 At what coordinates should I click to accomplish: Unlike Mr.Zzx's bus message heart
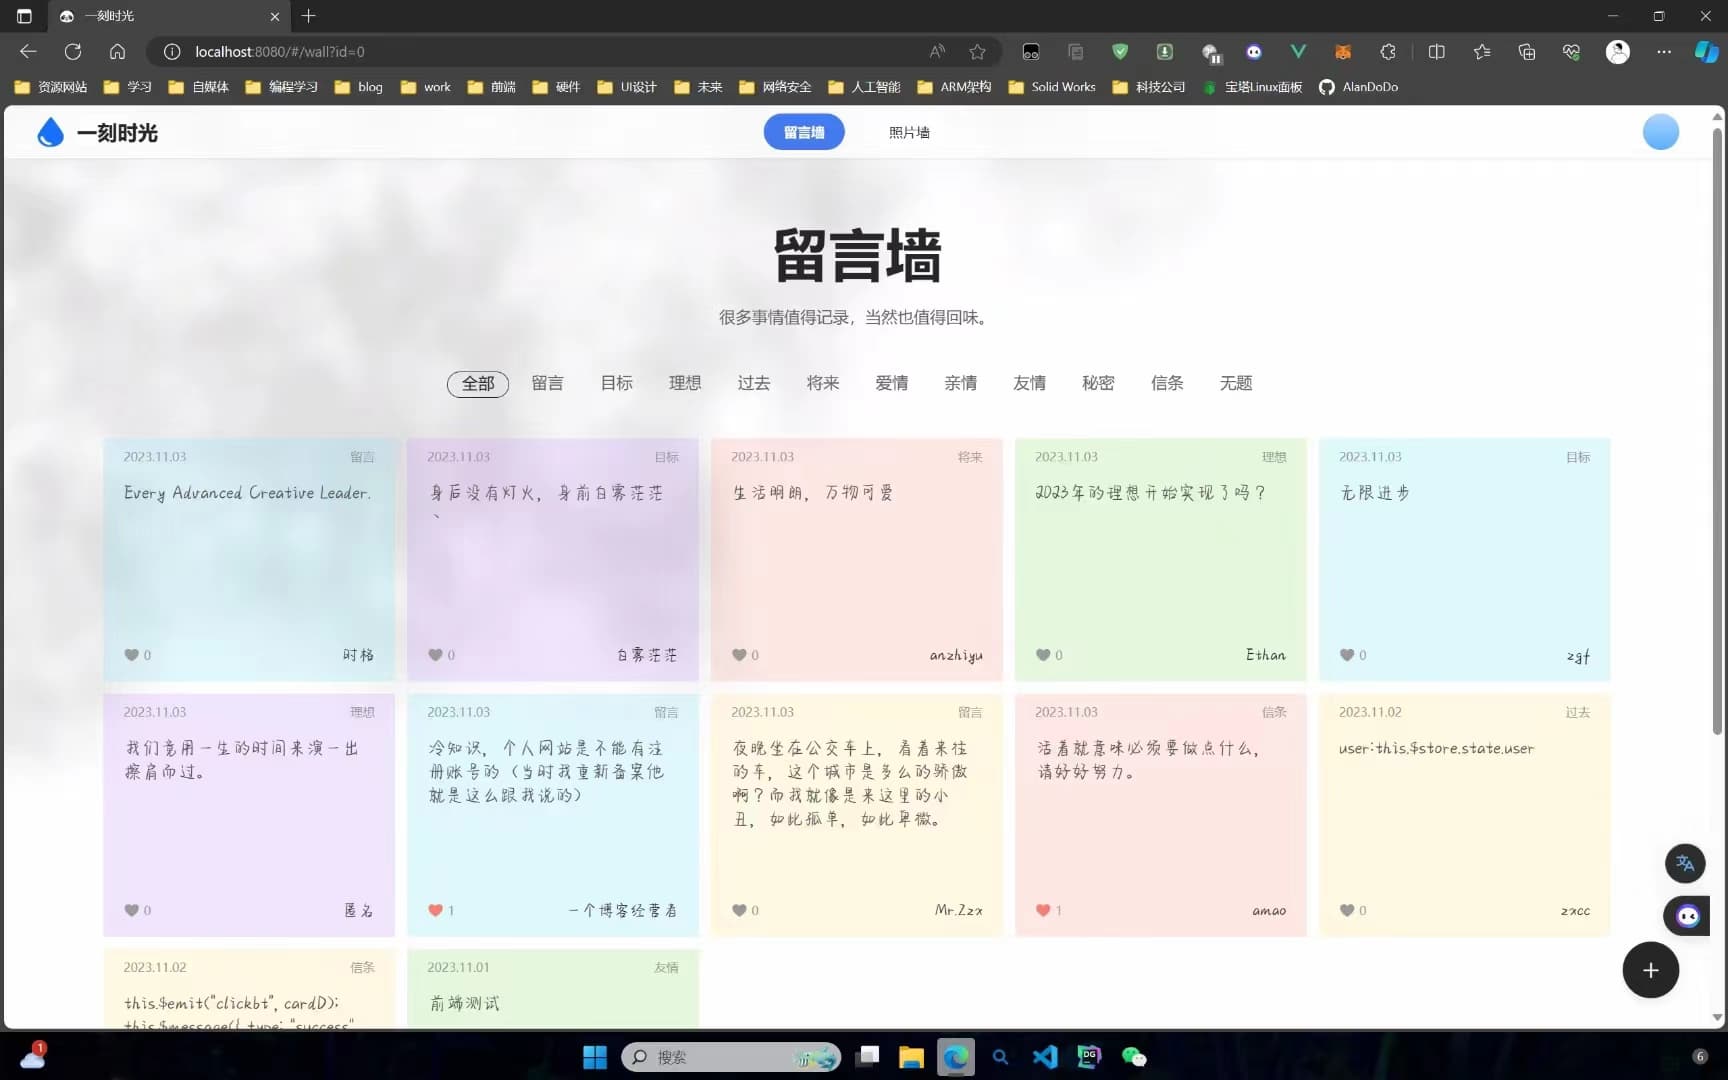click(740, 910)
